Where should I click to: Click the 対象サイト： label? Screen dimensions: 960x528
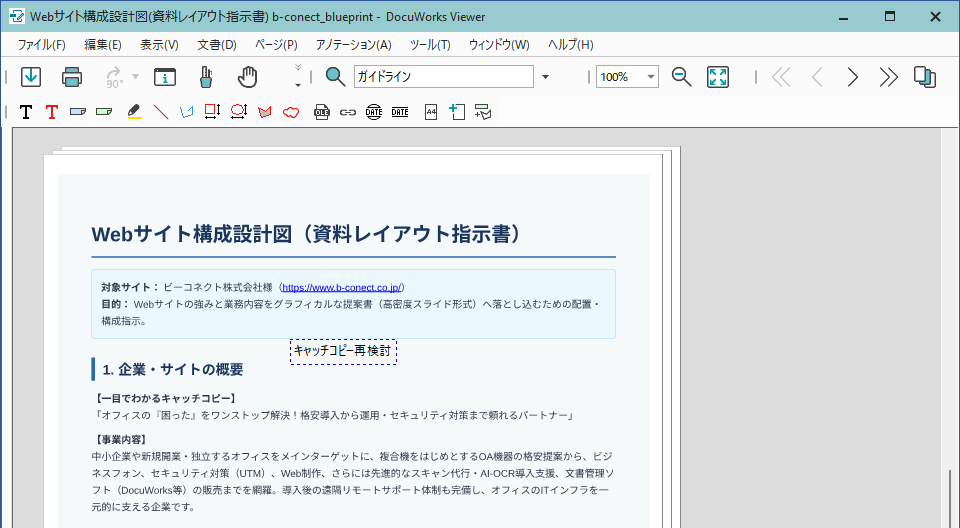tap(130, 287)
